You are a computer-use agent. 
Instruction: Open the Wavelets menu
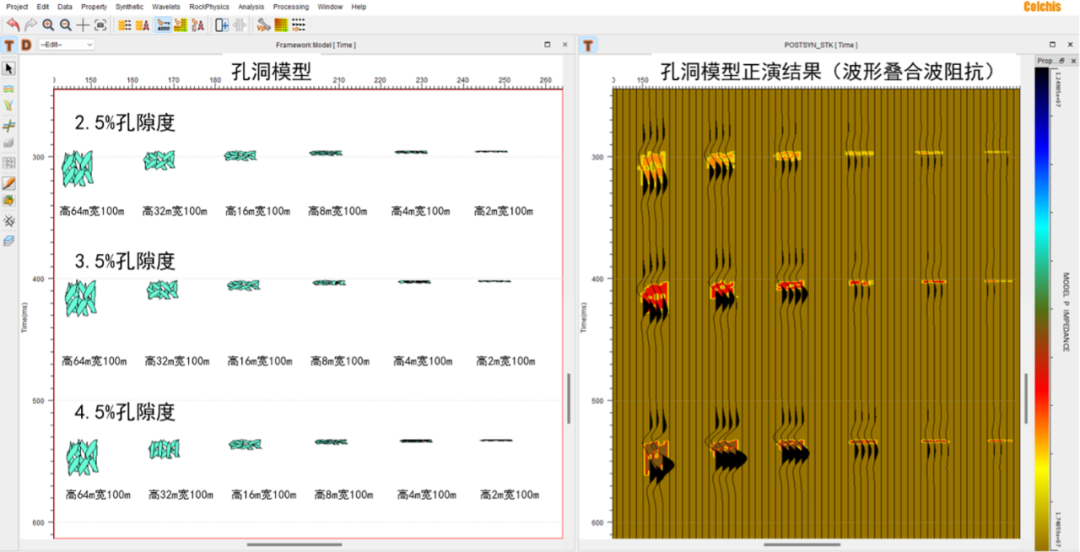166,6
